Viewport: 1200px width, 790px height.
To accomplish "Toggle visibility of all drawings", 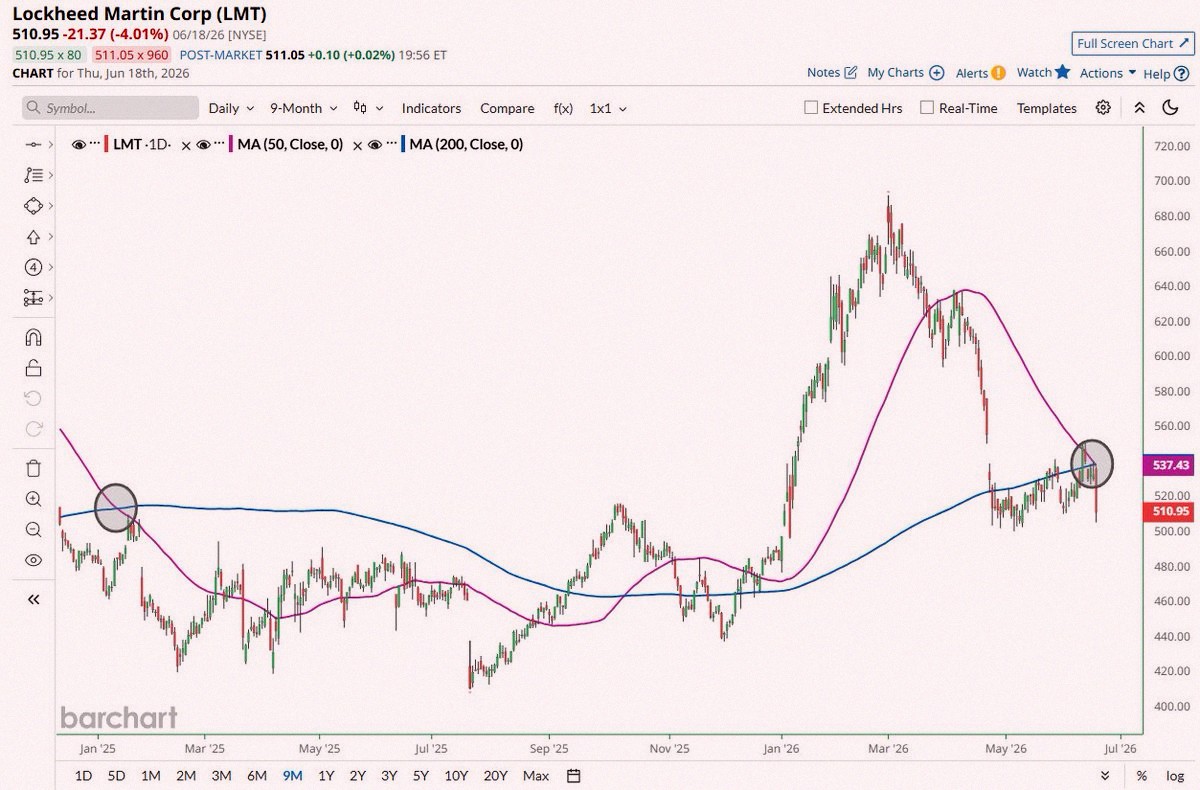I will tap(32, 560).
